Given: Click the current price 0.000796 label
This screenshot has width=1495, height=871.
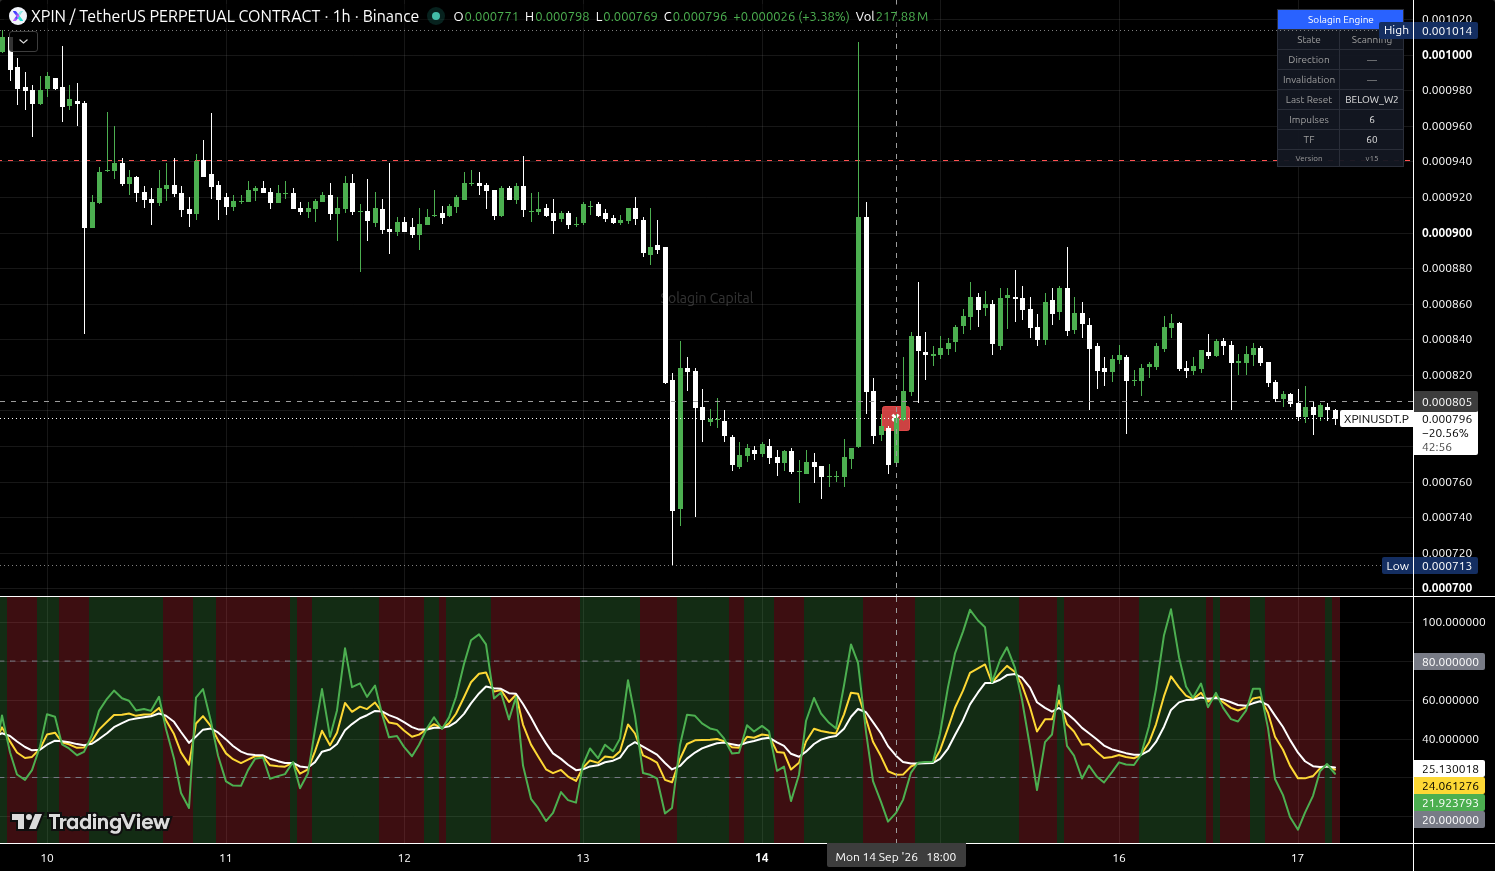Looking at the screenshot, I should coord(1446,419).
